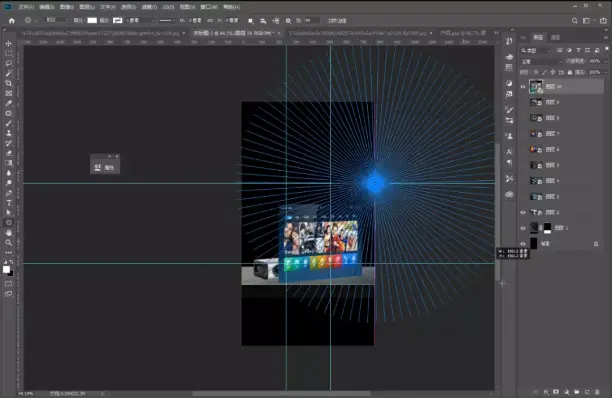612x398 pixels.
Task: Show layer 图层 9 via visibility box
Action: (x=523, y=102)
